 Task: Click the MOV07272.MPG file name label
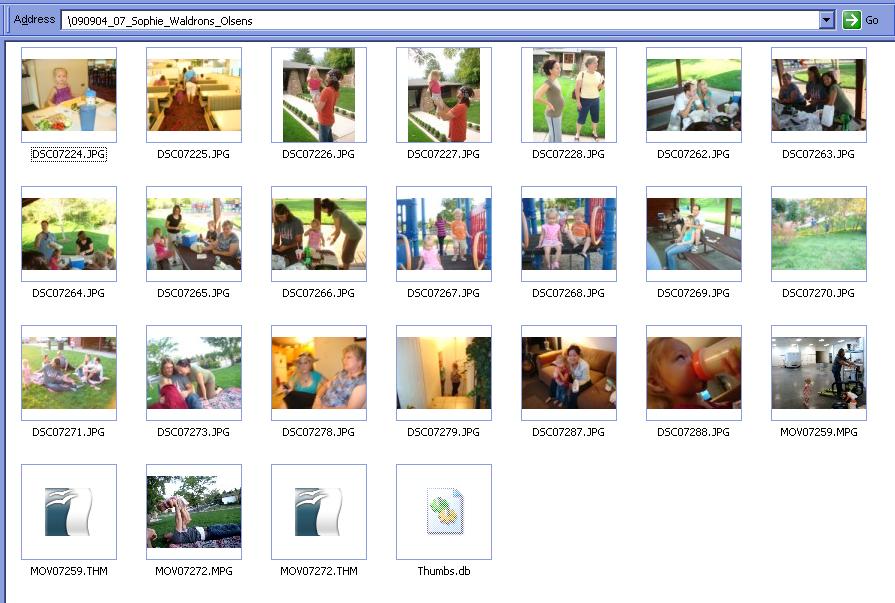[x=193, y=571]
